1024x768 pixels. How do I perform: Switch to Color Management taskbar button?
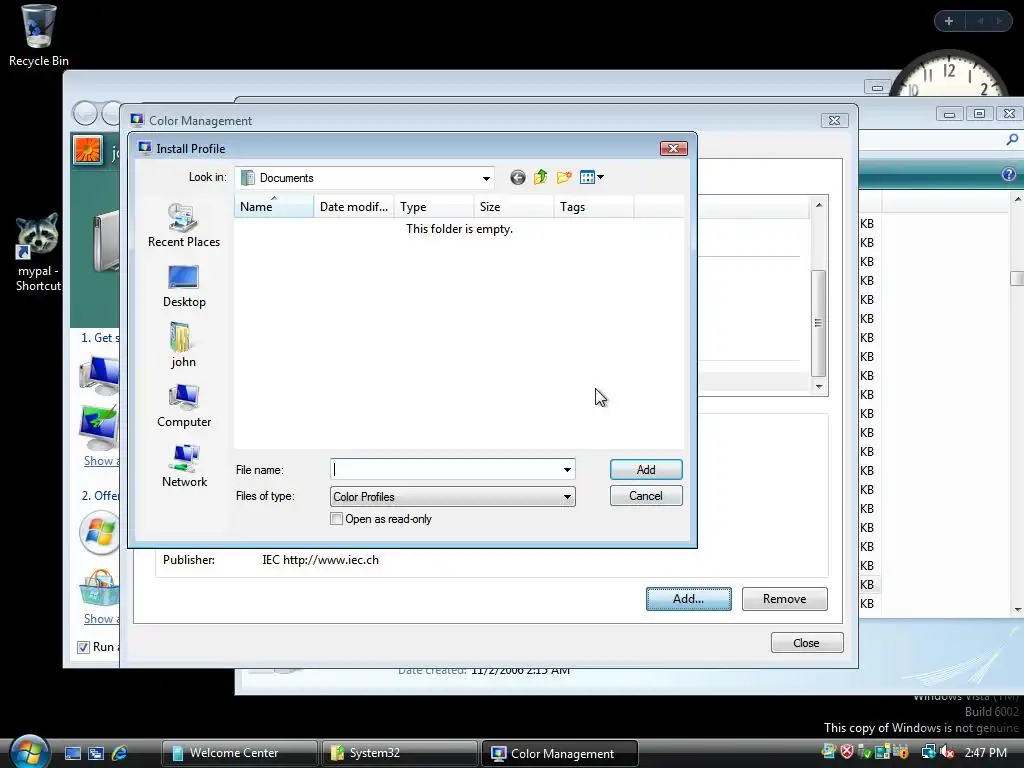click(x=559, y=753)
